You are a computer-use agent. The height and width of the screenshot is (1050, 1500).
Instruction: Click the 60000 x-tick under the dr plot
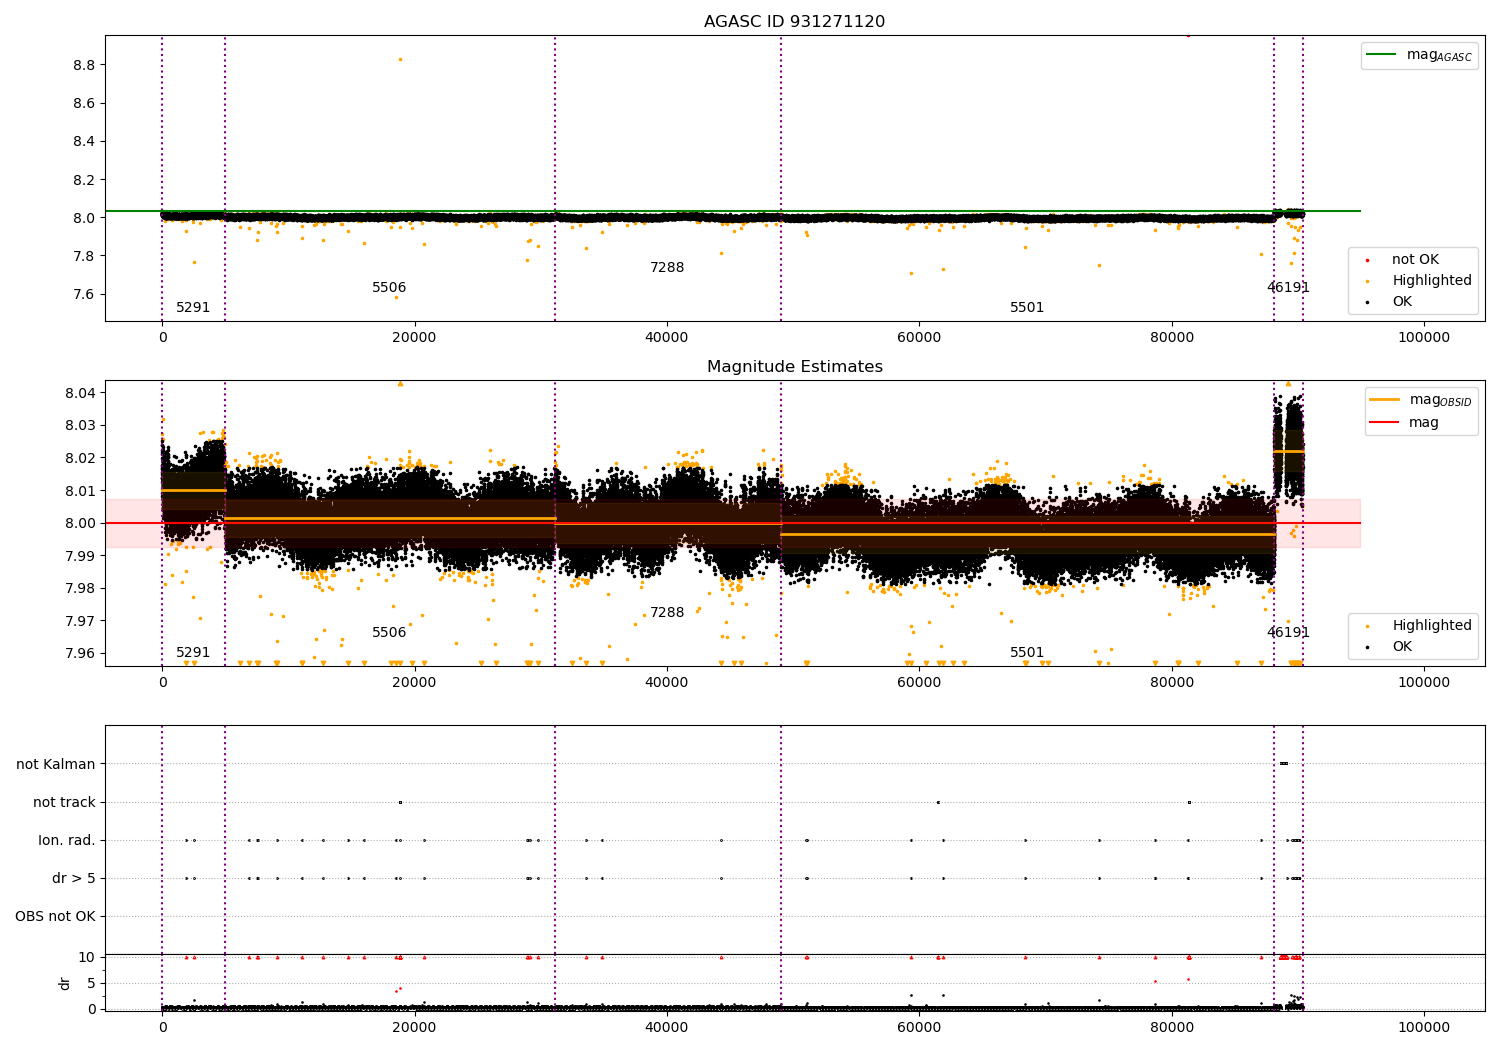(x=919, y=1026)
